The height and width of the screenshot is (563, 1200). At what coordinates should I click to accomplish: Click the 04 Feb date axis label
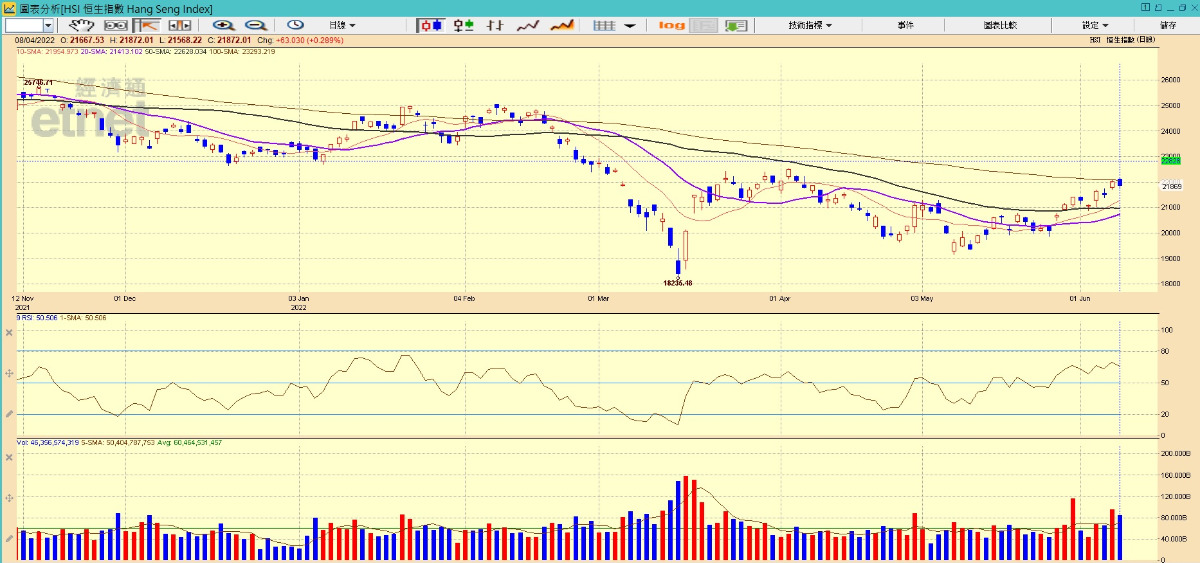463,298
